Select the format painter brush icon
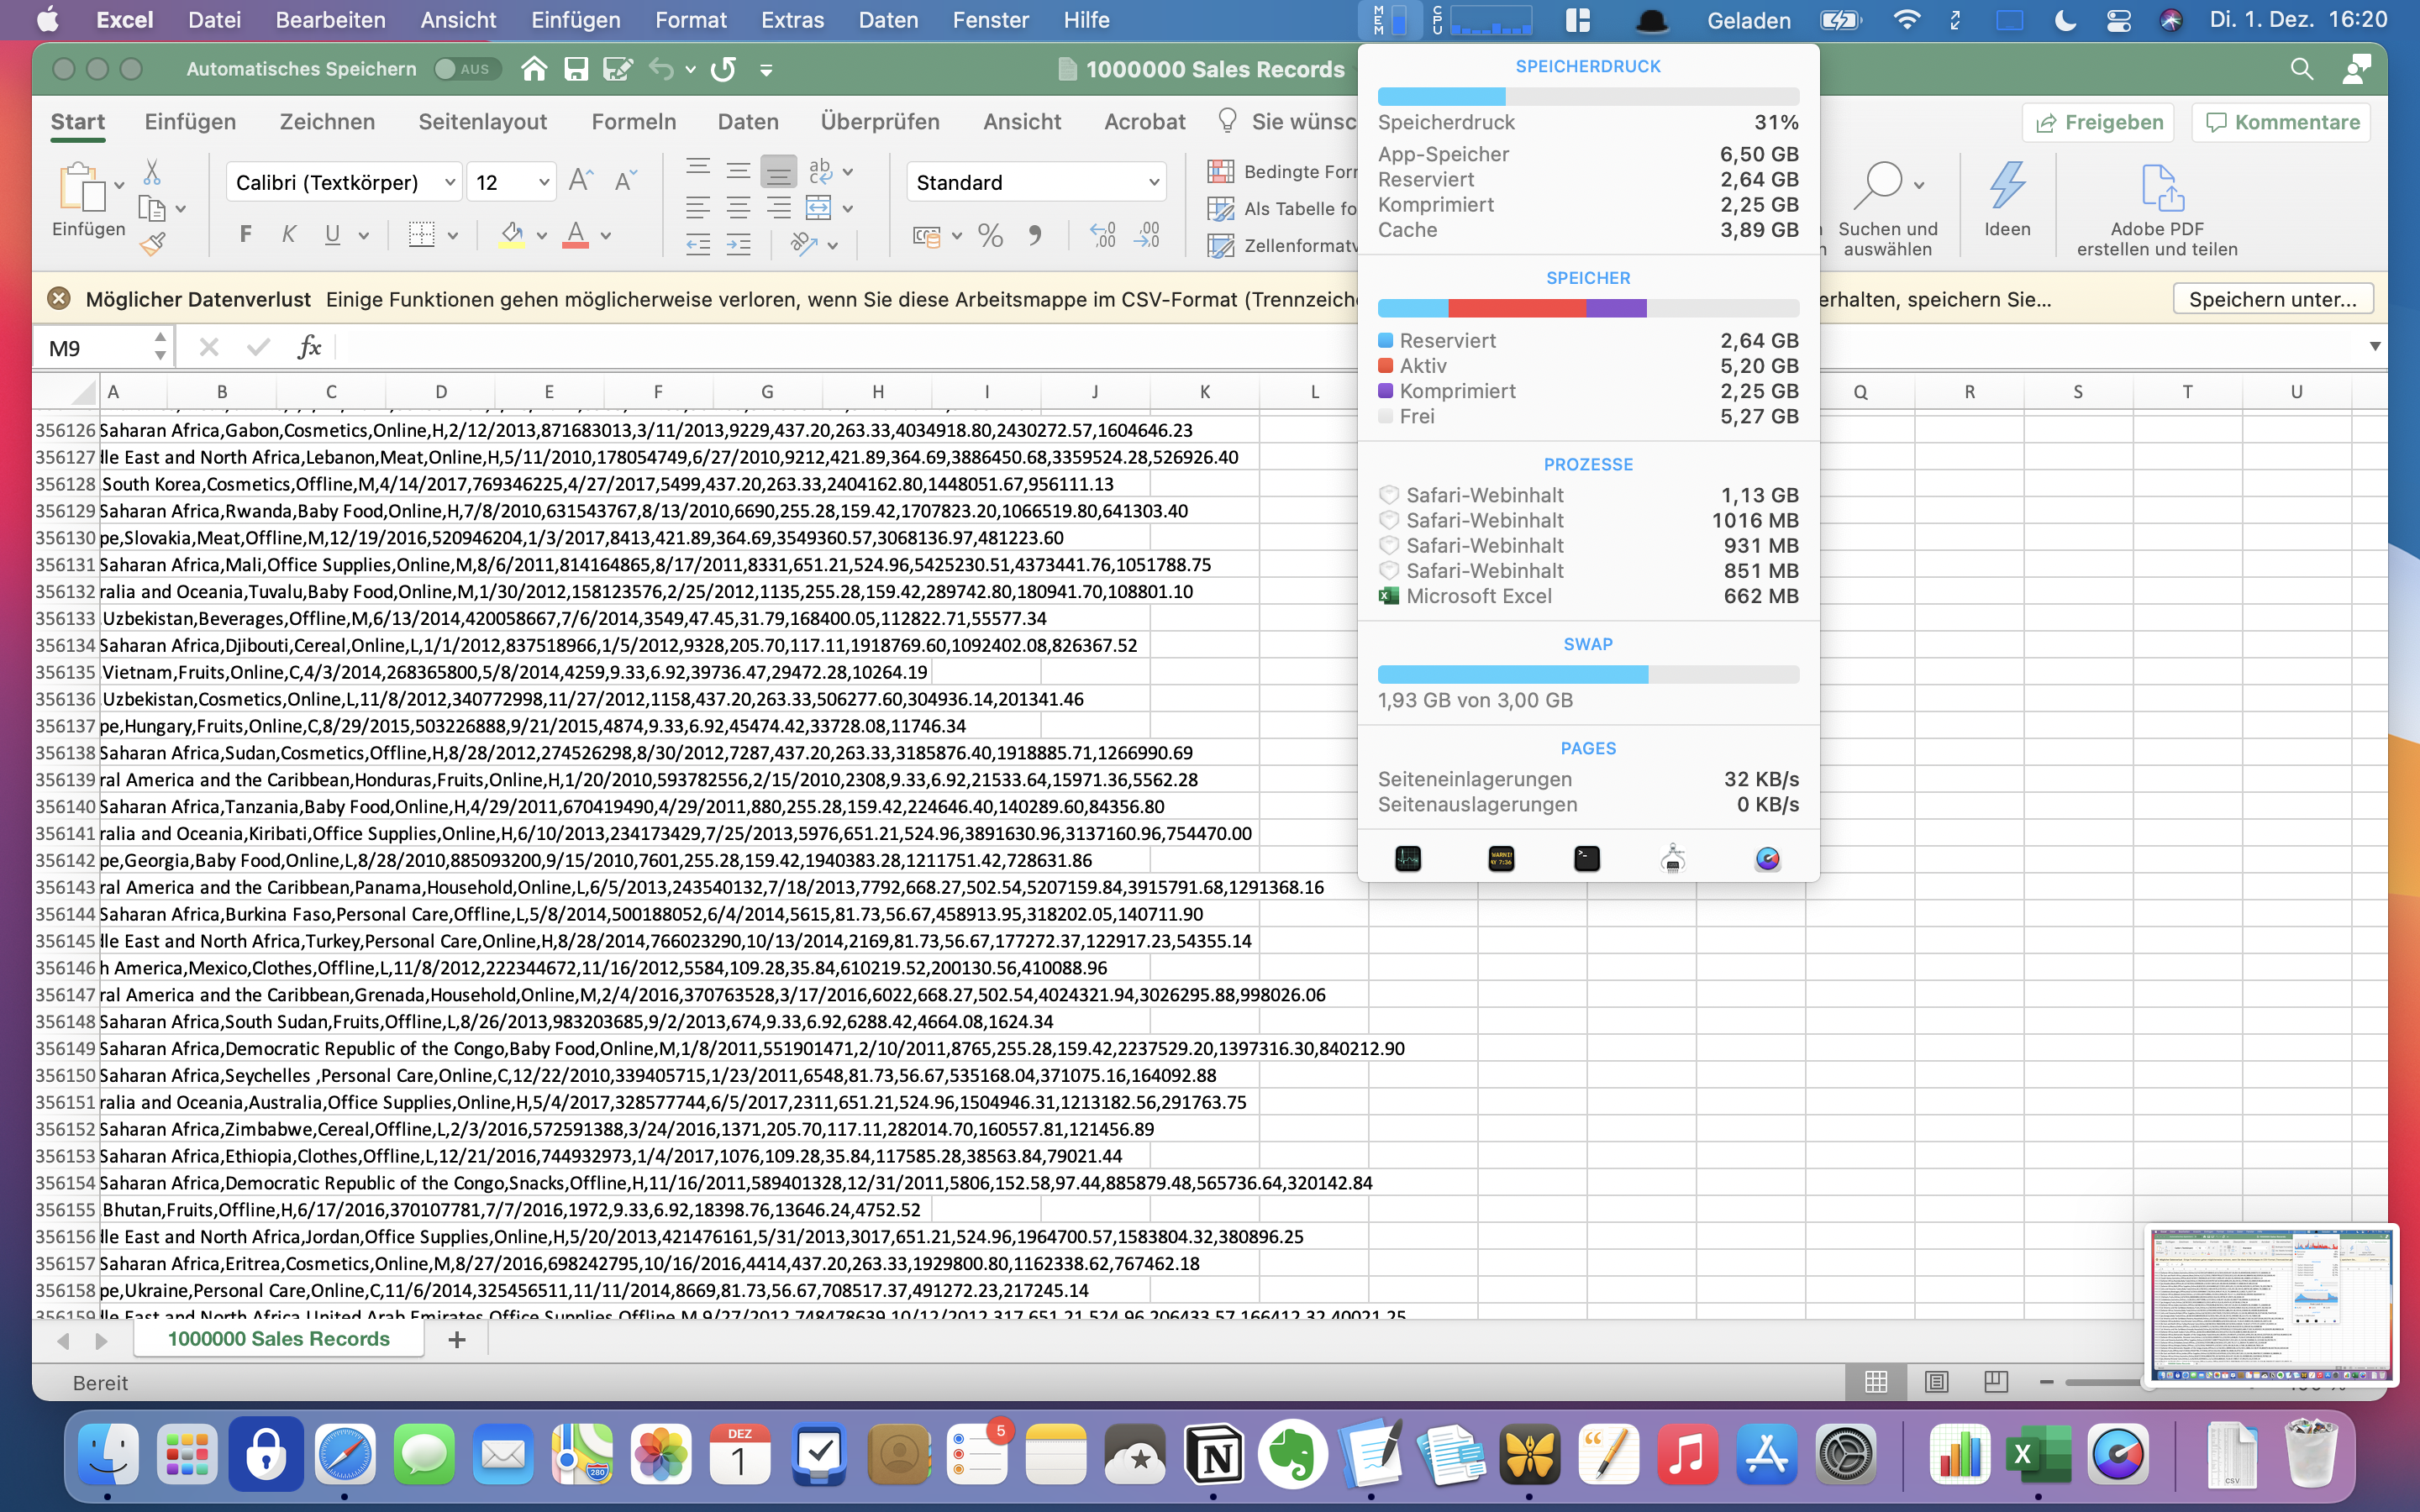 point(152,244)
